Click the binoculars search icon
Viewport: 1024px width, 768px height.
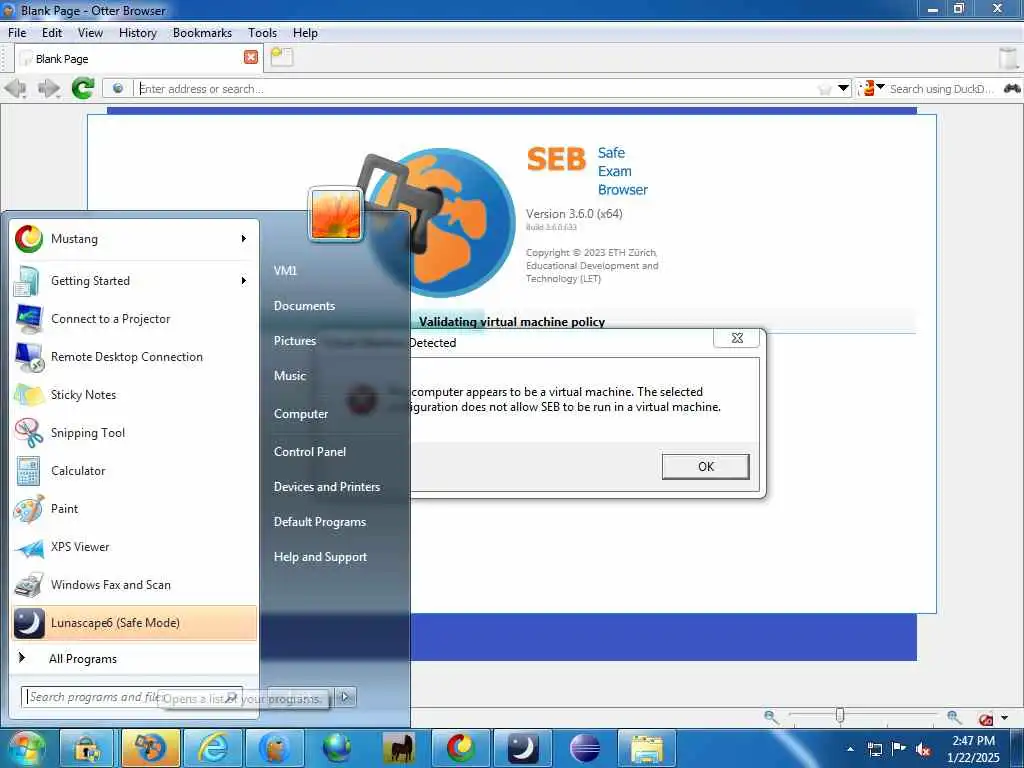[x=1012, y=88]
